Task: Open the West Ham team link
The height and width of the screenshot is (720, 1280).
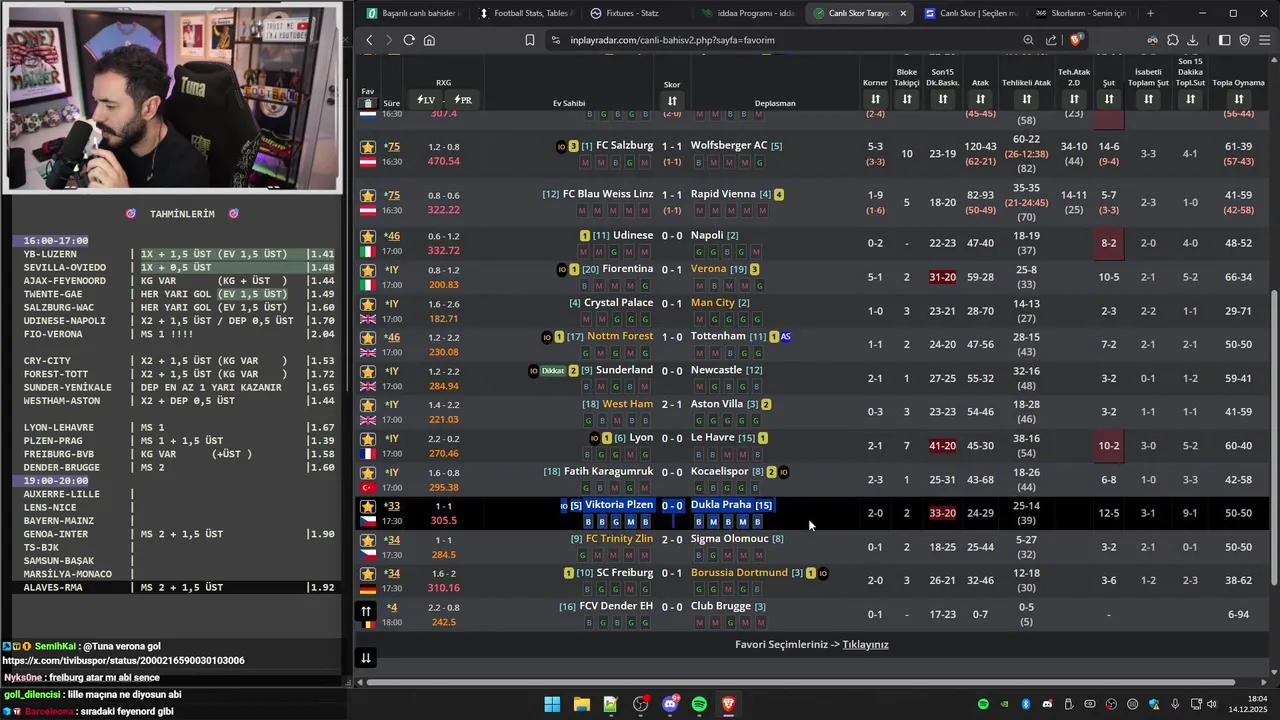Action: coord(627,404)
